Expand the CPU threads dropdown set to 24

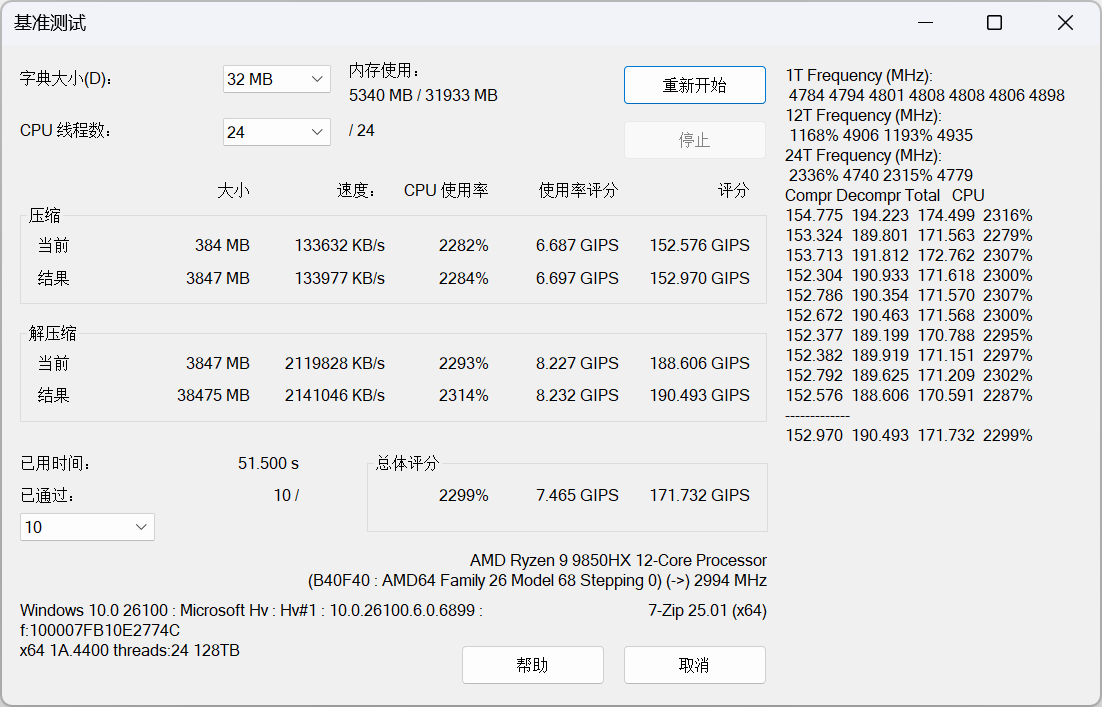(x=276, y=132)
